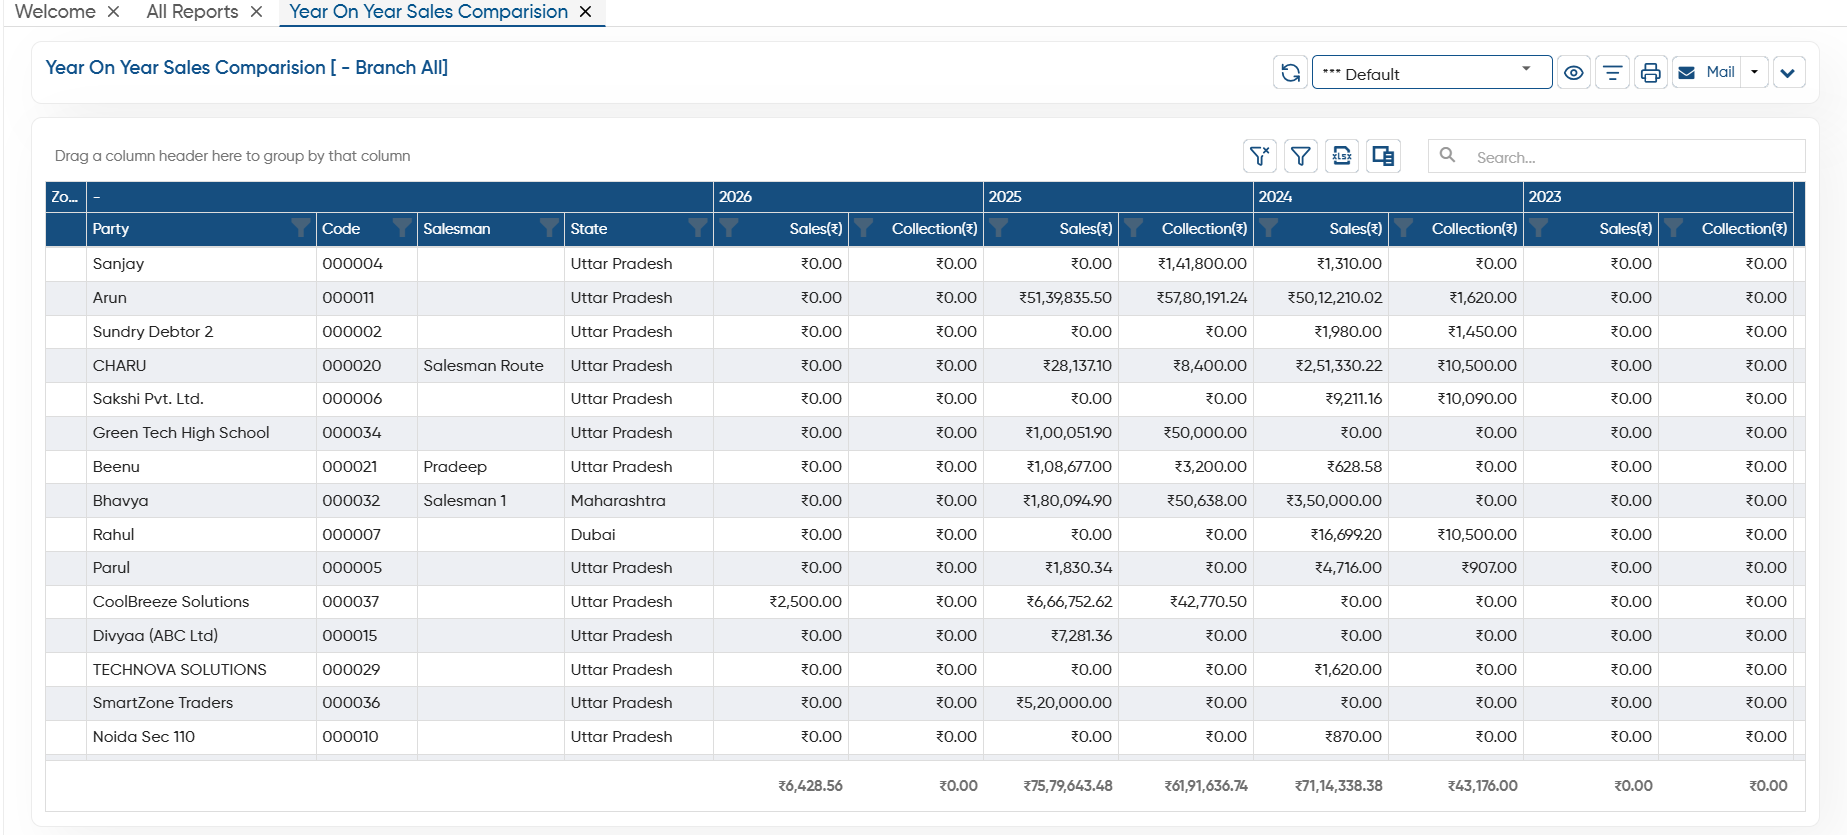Export the grid to XLSX
The image size is (1847, 835).
[1342, 156]
